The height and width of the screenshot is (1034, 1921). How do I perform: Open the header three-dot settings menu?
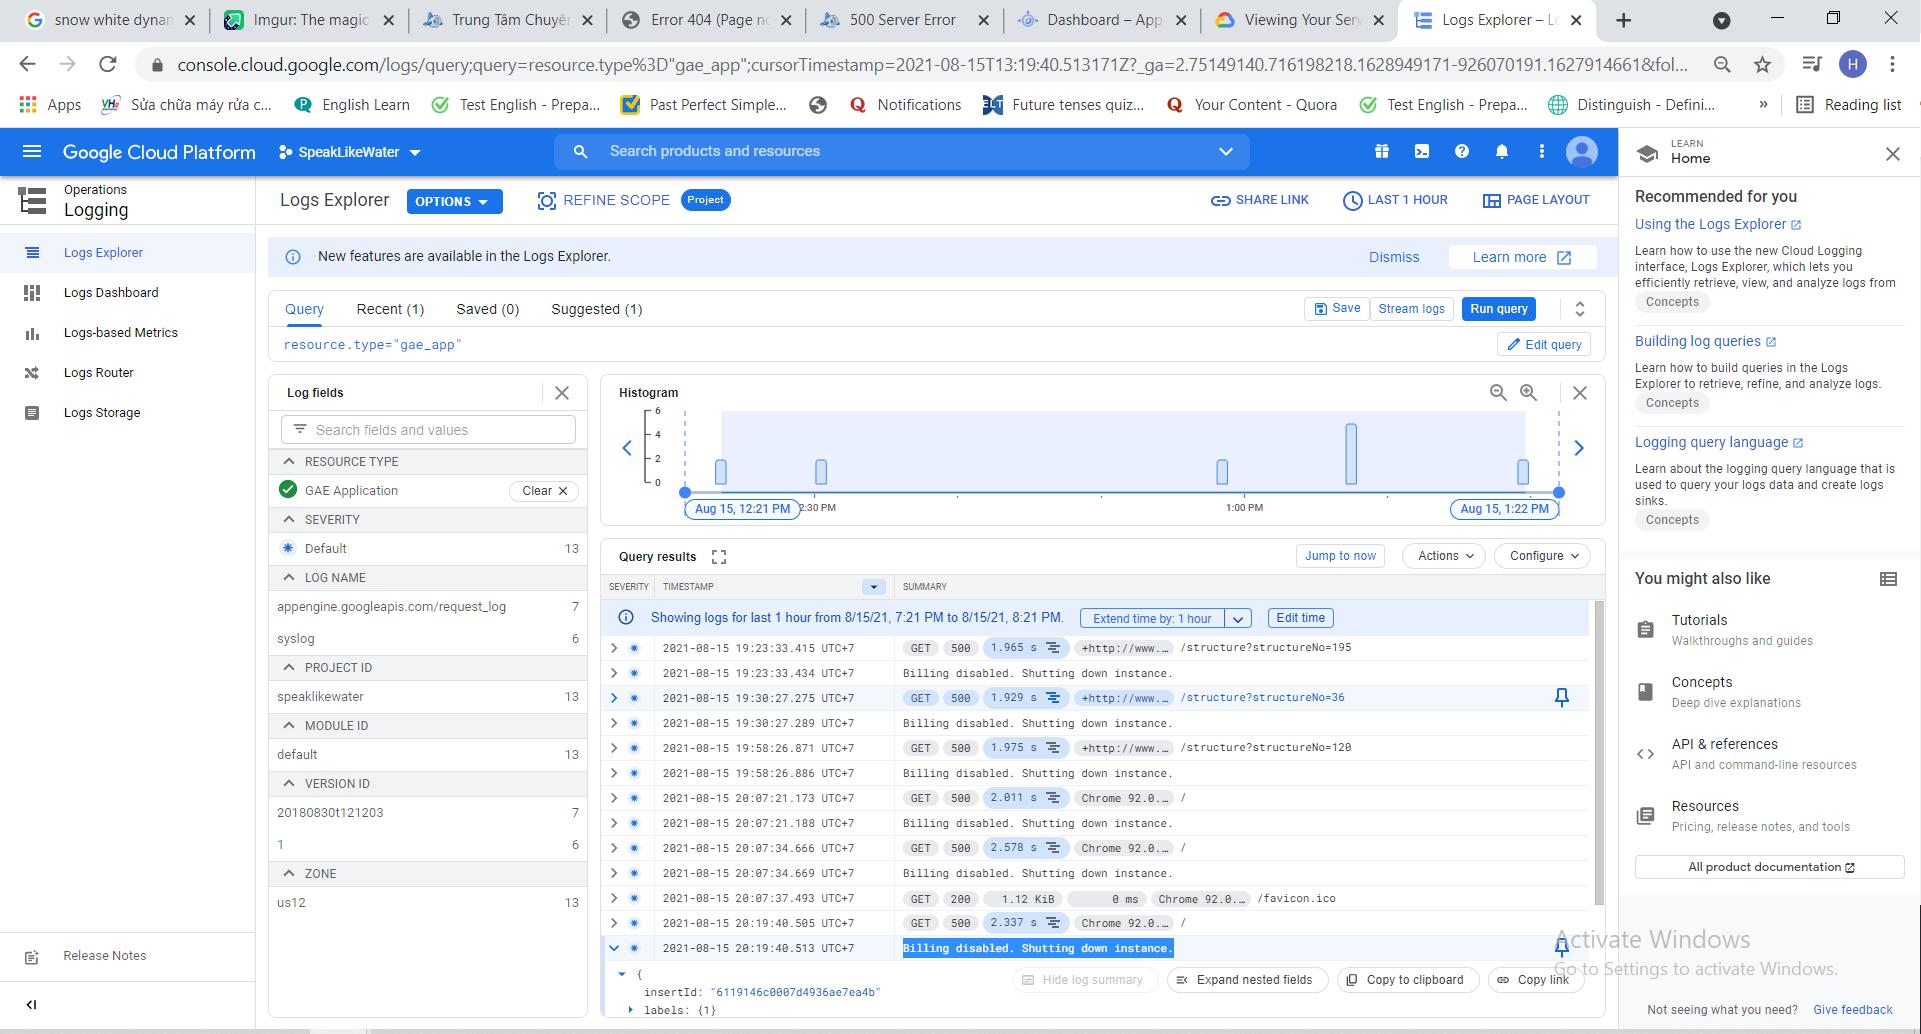1542,152
